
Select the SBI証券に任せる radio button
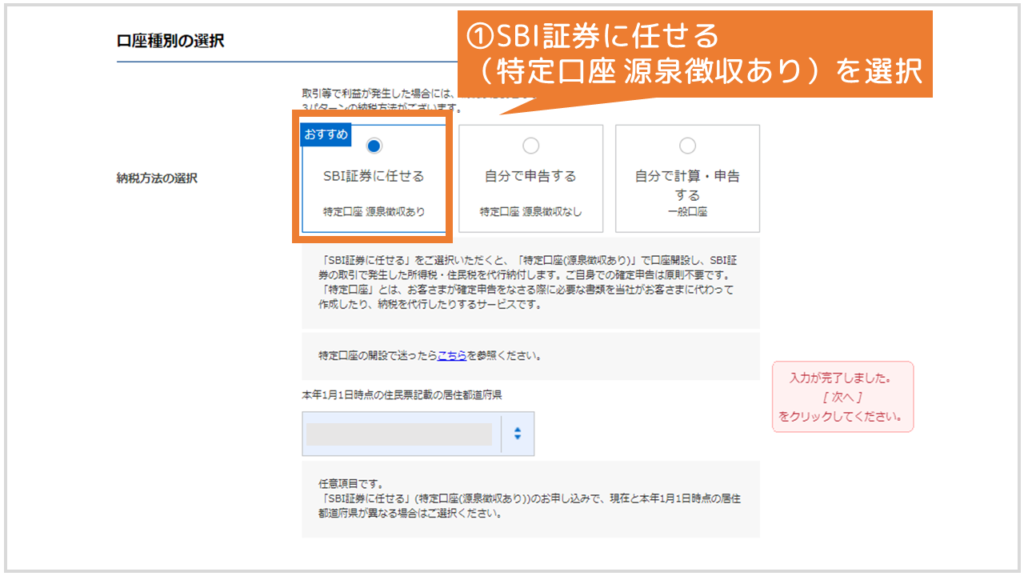374,146
